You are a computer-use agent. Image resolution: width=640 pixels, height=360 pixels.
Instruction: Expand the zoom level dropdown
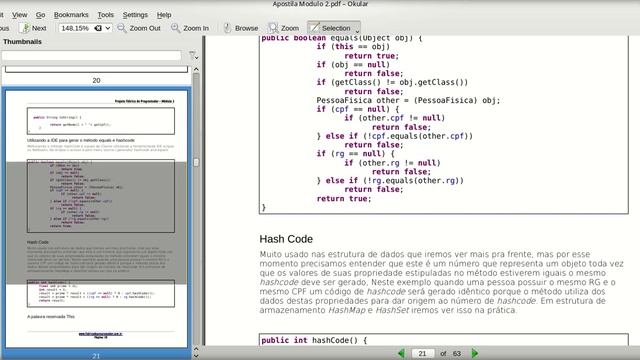pyautogui.click(x=108, y=28)
